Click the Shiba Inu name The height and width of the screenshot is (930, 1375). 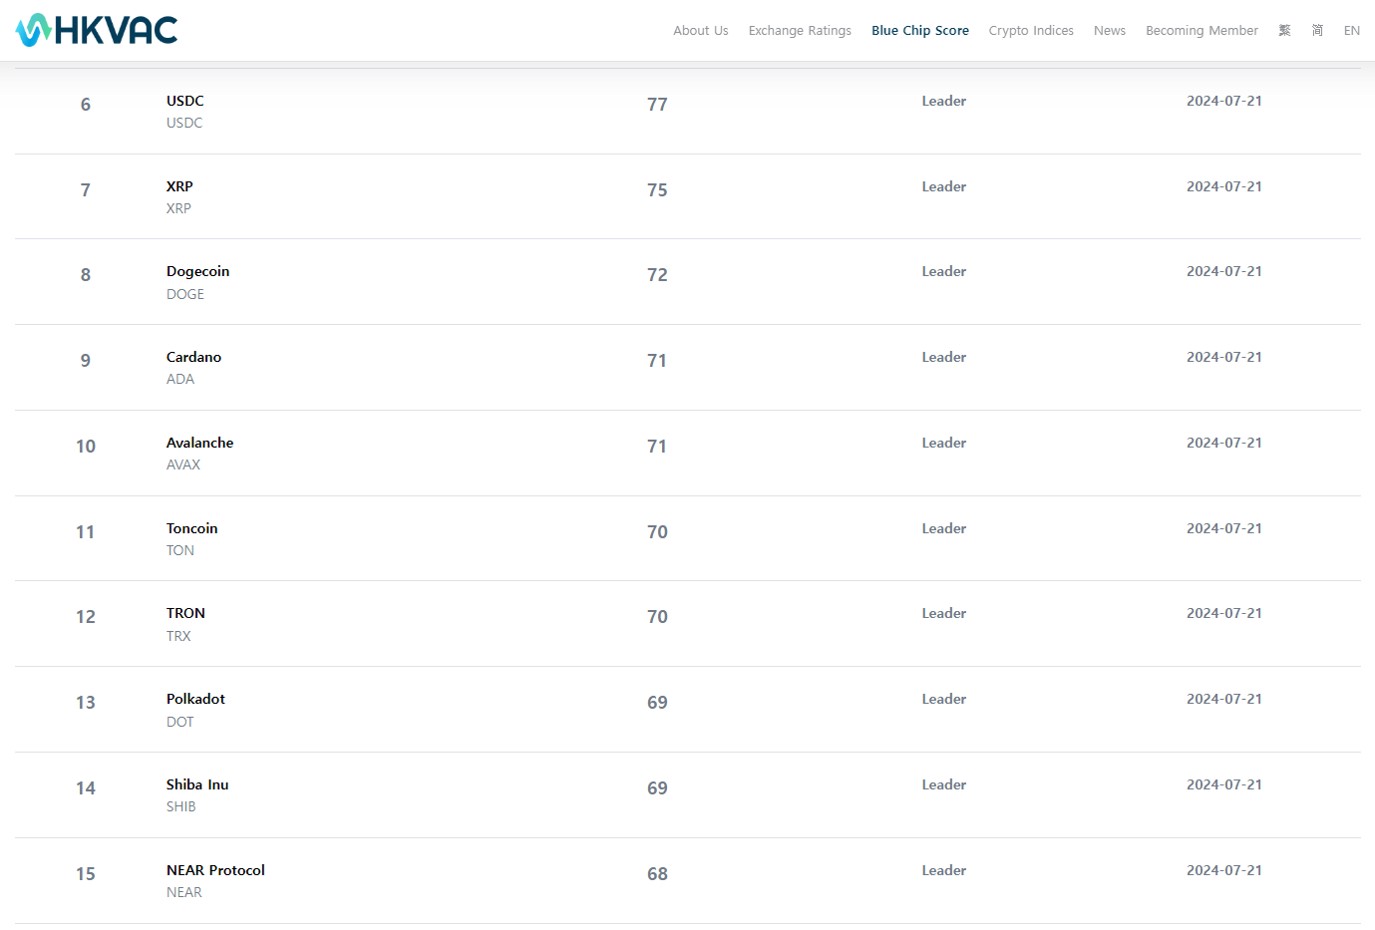[198, 785]
